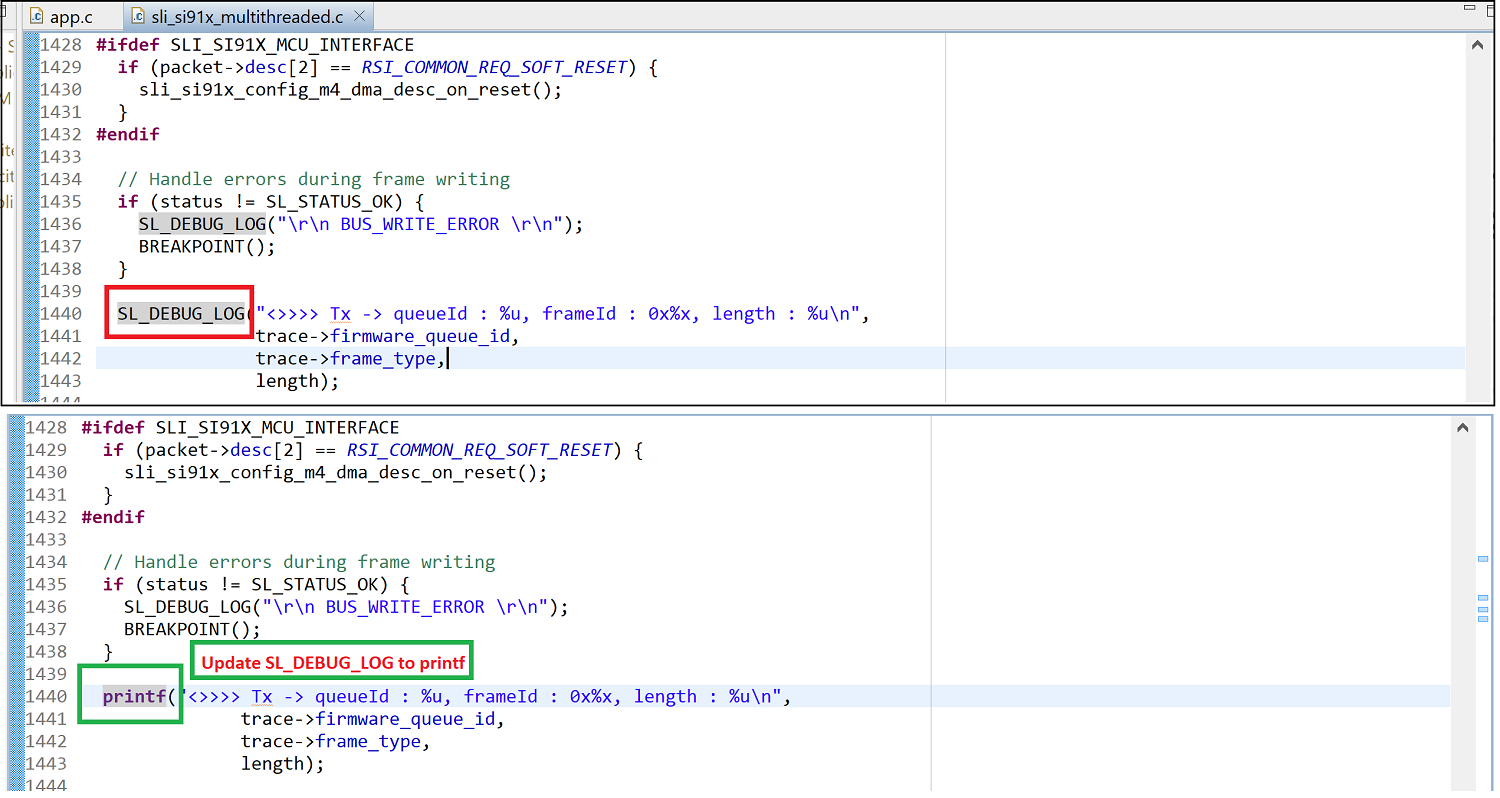1500x798 pixels.
Task: Click the file icon on sli_si91x_multithreaded.c tab
Action: (138, 16)
